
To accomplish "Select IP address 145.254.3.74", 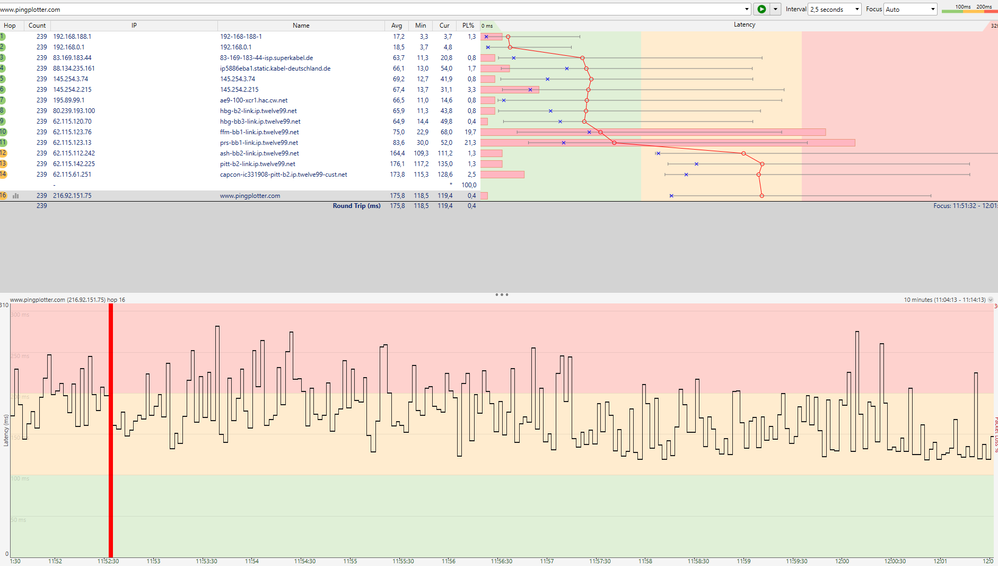I will point(70,79).
